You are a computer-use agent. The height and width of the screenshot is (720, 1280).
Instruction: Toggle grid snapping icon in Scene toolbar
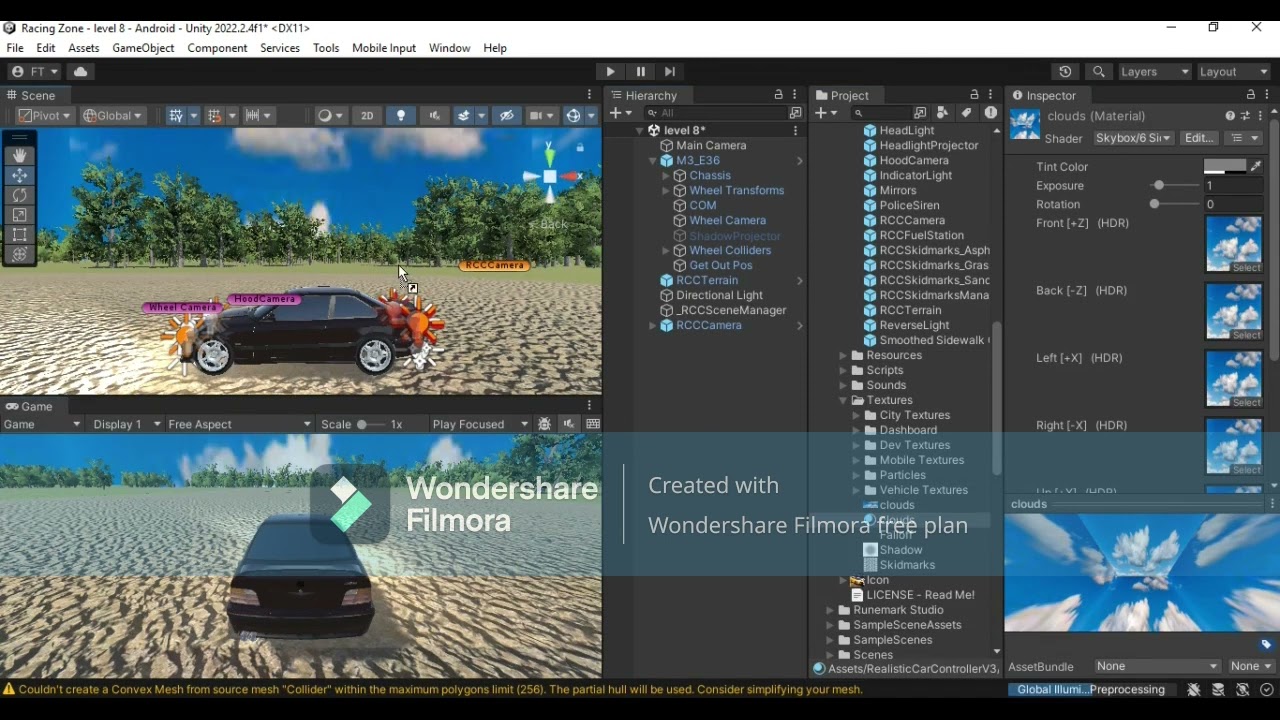click(214, 116)
